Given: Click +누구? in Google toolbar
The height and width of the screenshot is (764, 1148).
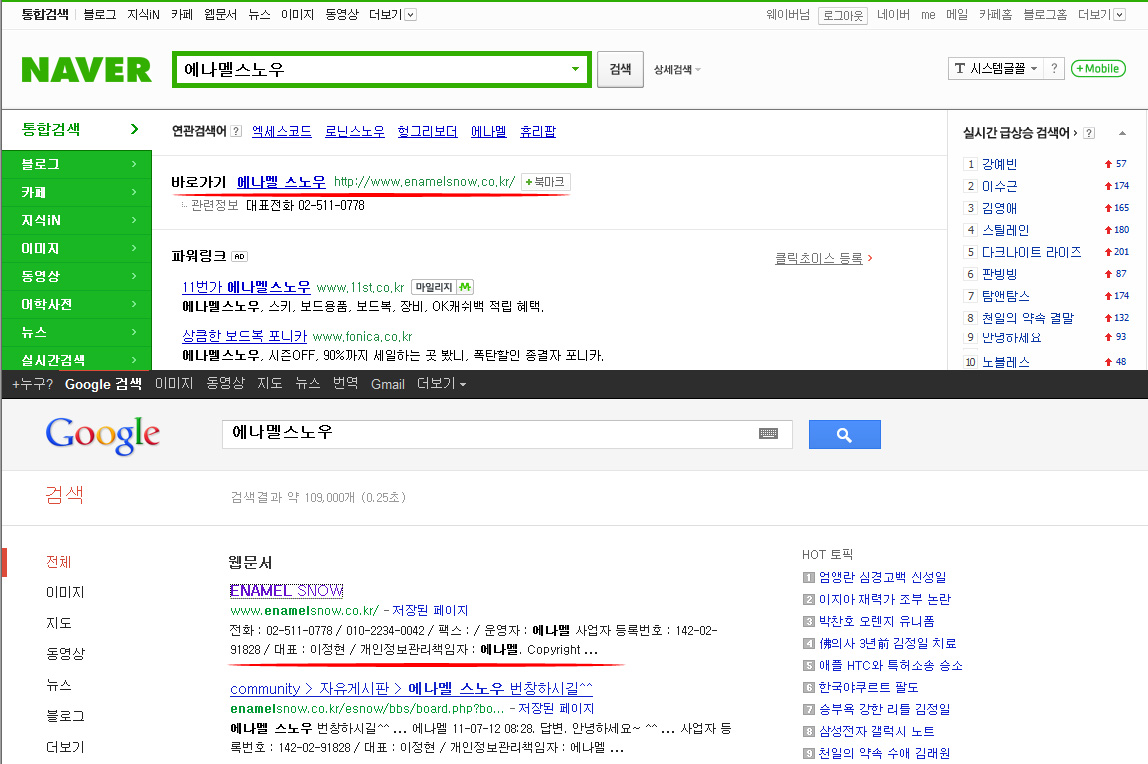Looking at the screenshot, I should (32, 384).
